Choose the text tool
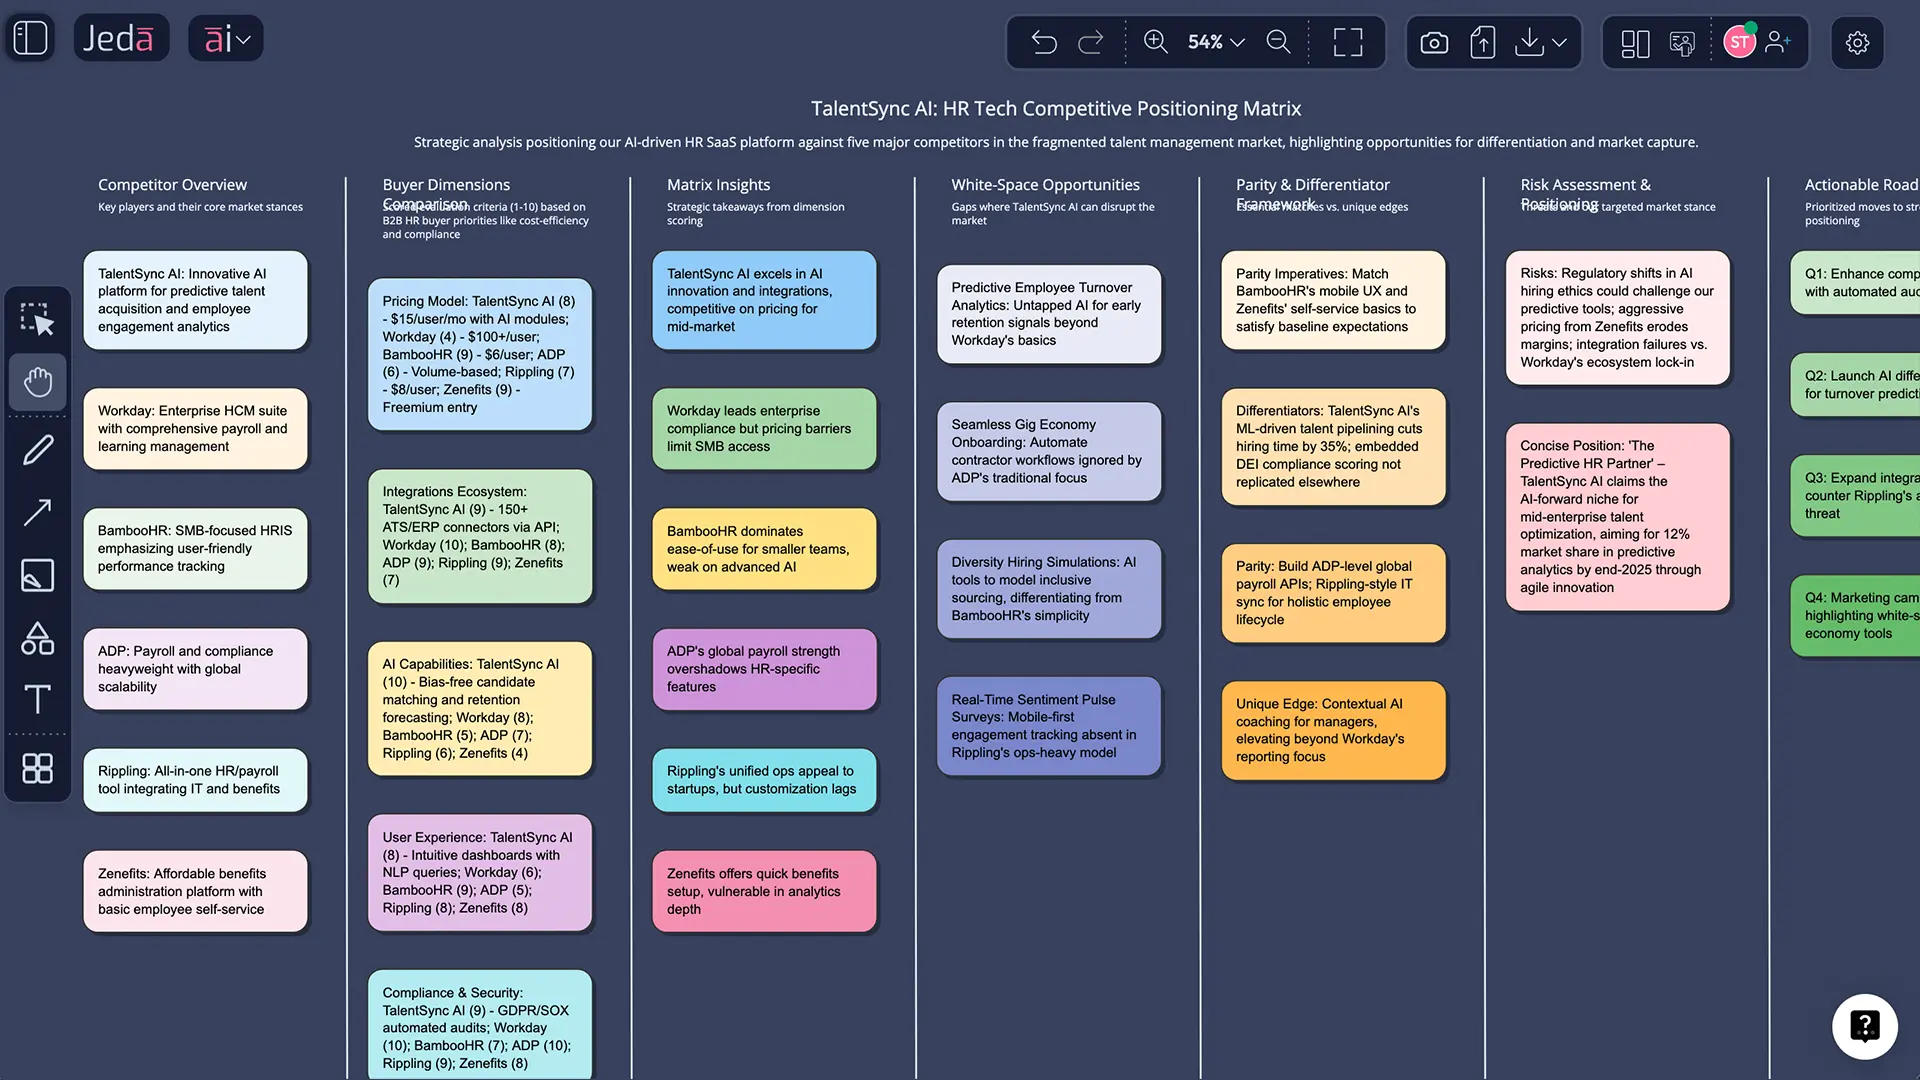This screenshot has width=1920, height=1080. pyautogui.click(x=38, y=698)
